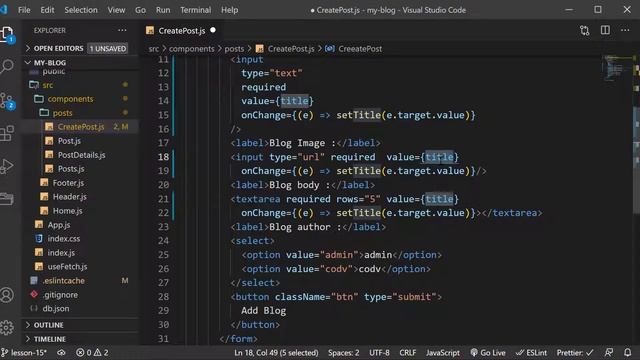Open the File menu

point(24,10)
